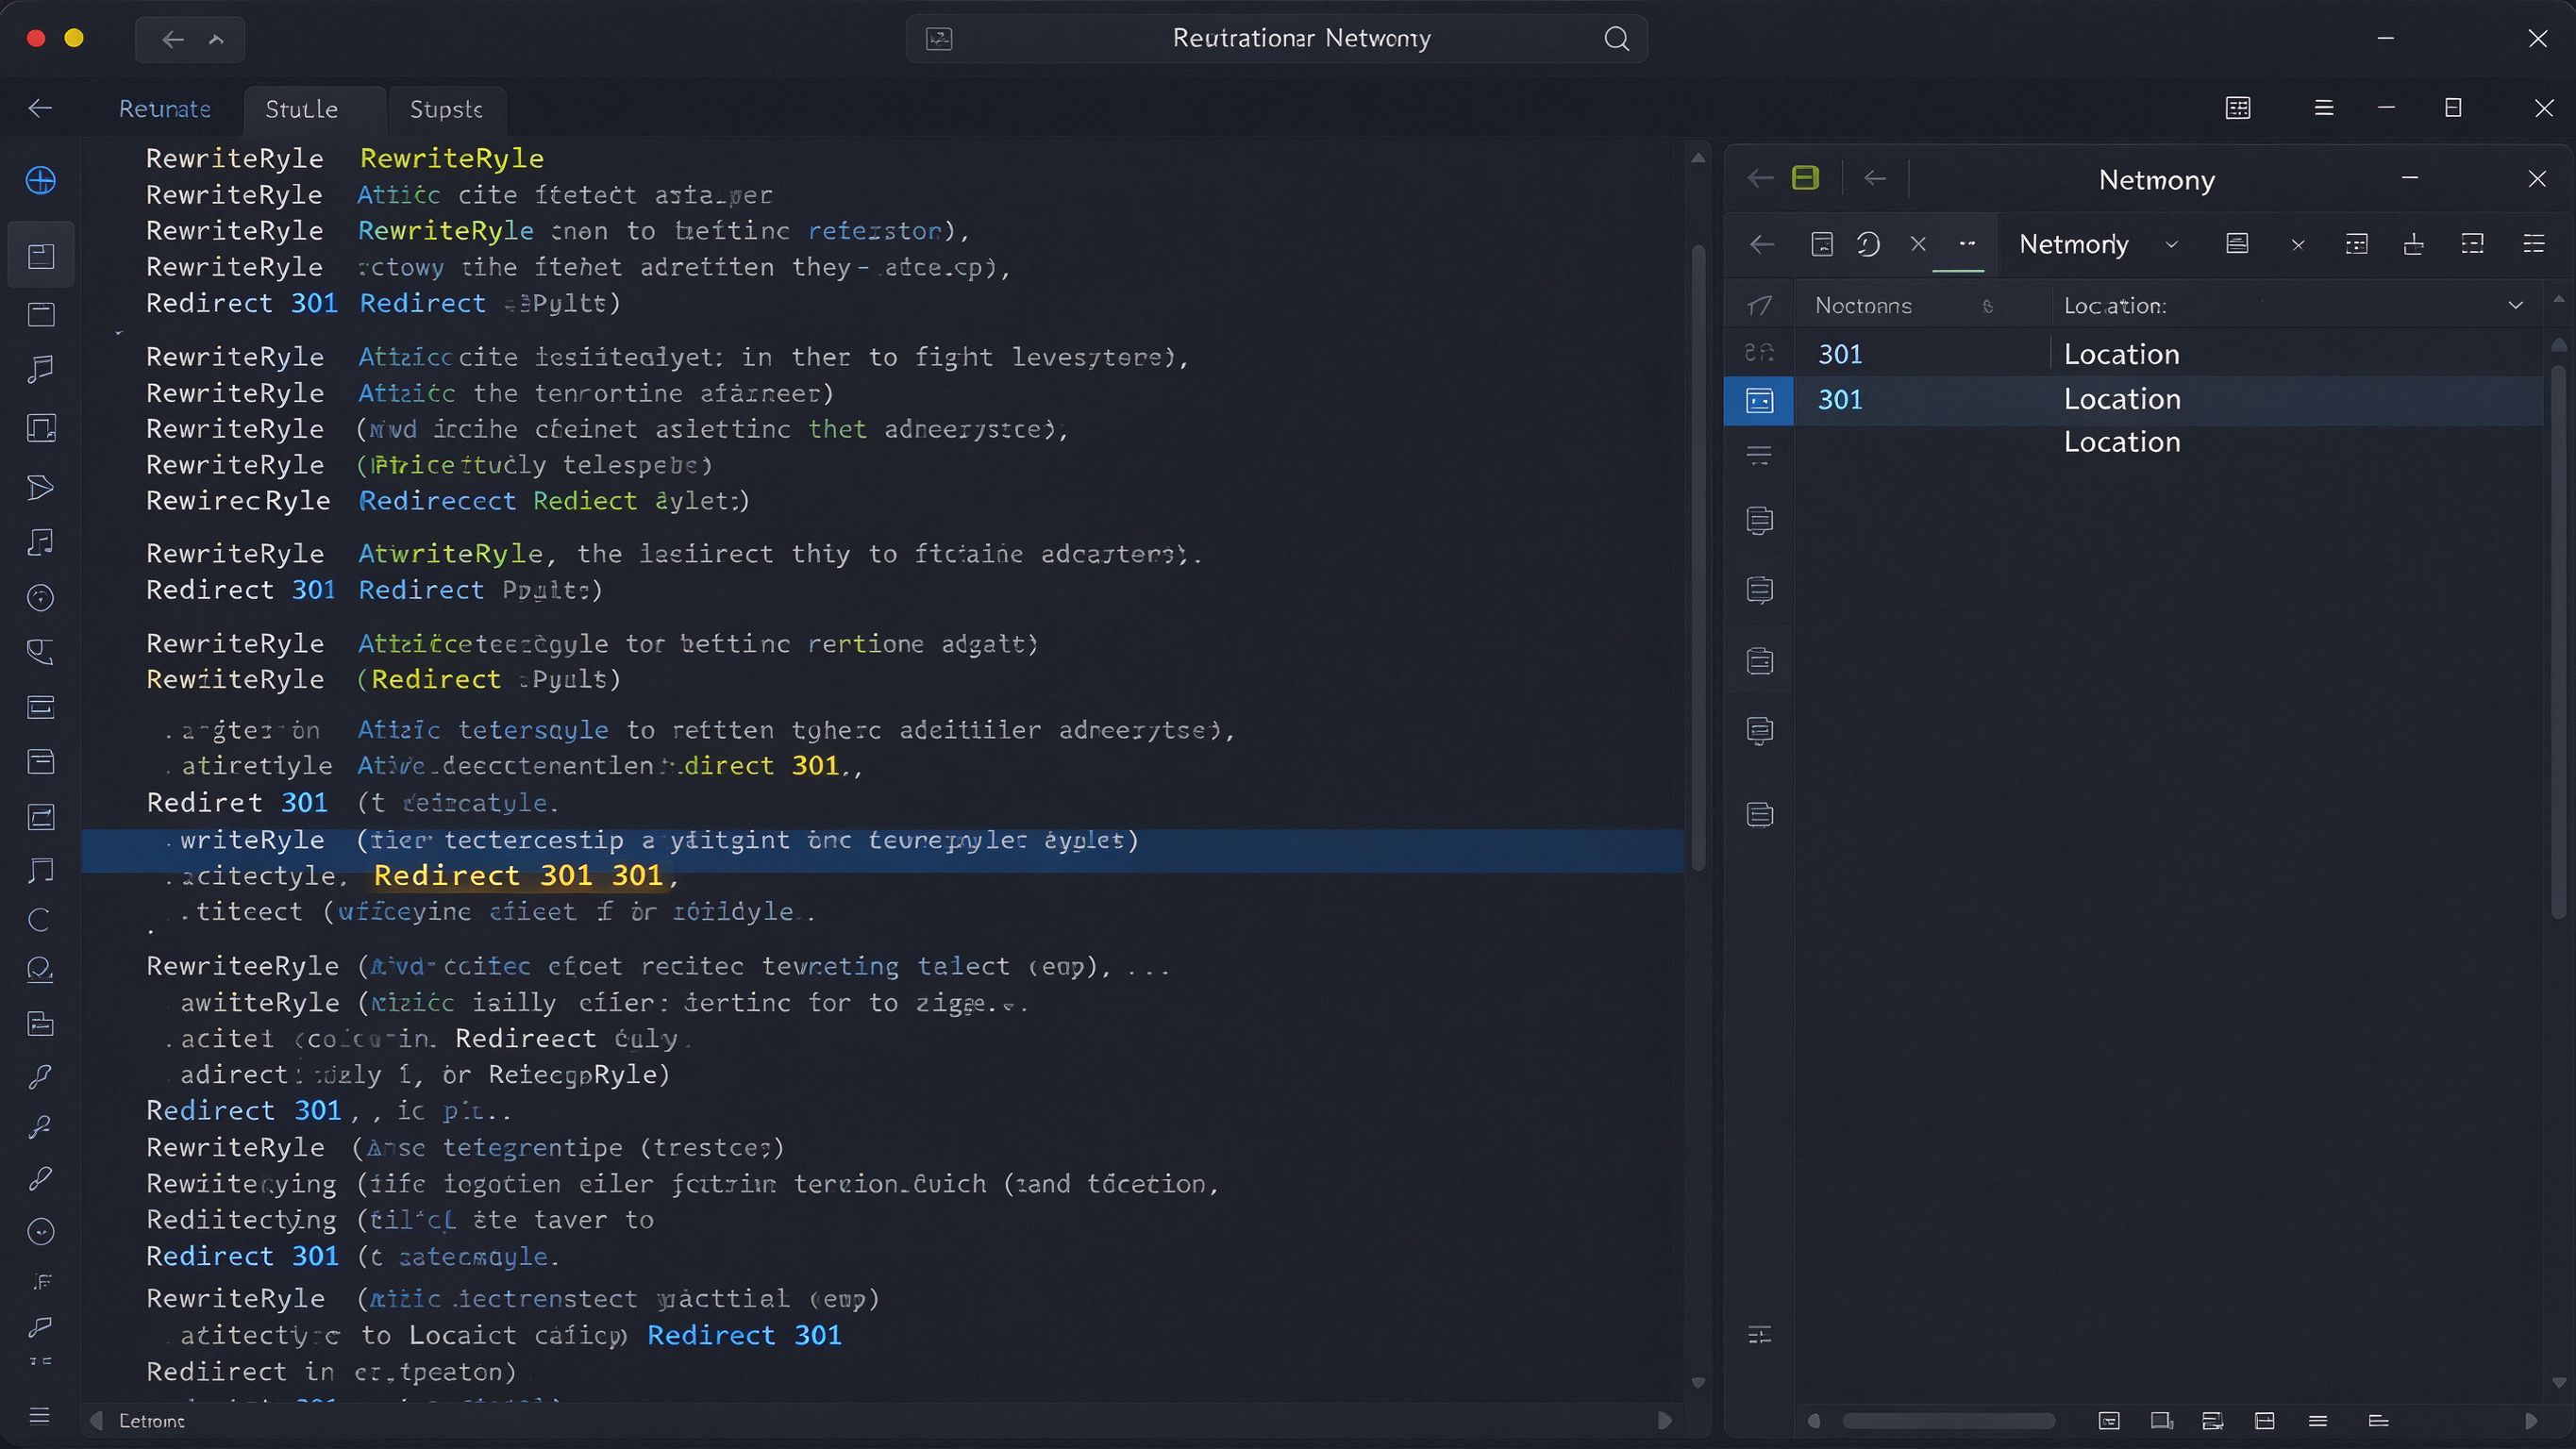Click the Reutrationar Netwony search field
Viewport: 2576px width, 1449px height.
point(1277,39)
